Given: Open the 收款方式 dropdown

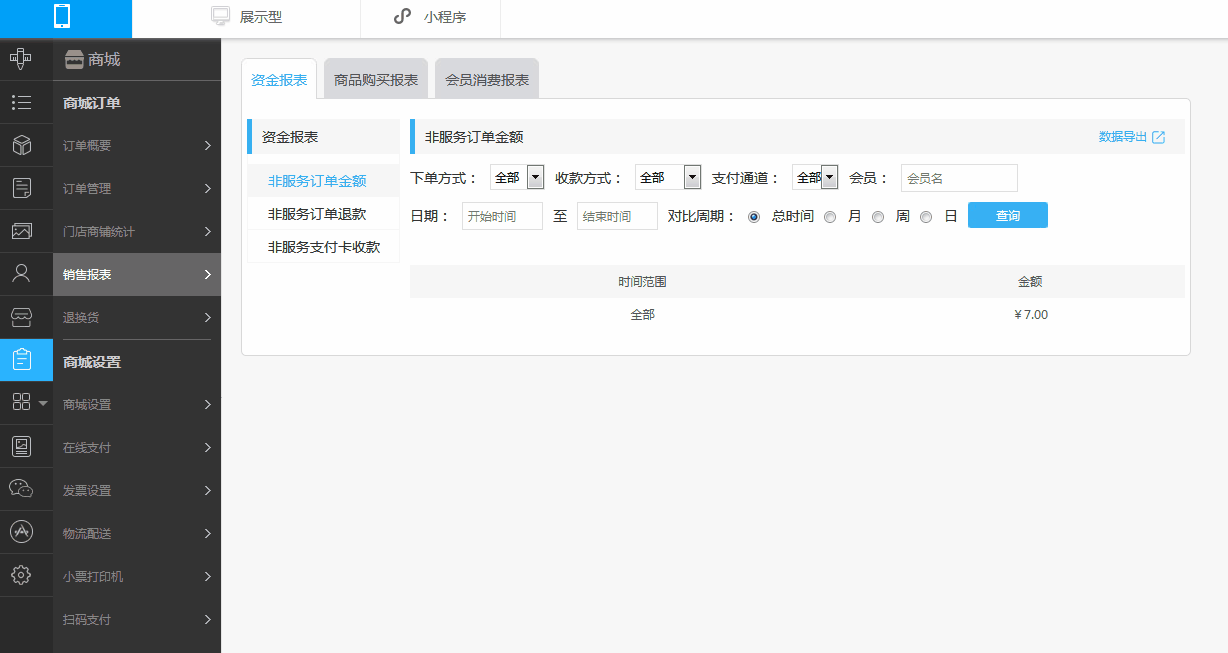Looking at the screenshot, I should 668,177.
